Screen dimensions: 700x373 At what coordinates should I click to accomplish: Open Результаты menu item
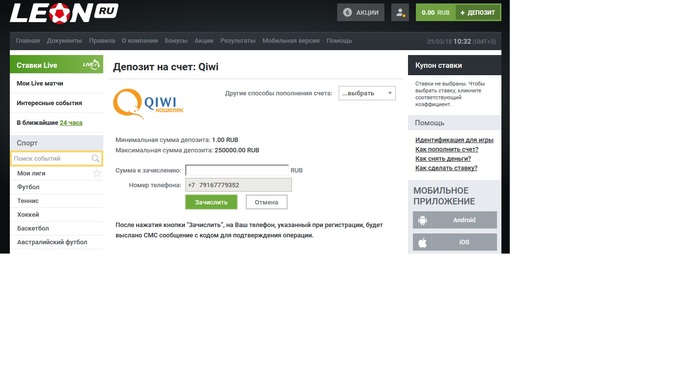pyautogui.click(x=238, y=41)
